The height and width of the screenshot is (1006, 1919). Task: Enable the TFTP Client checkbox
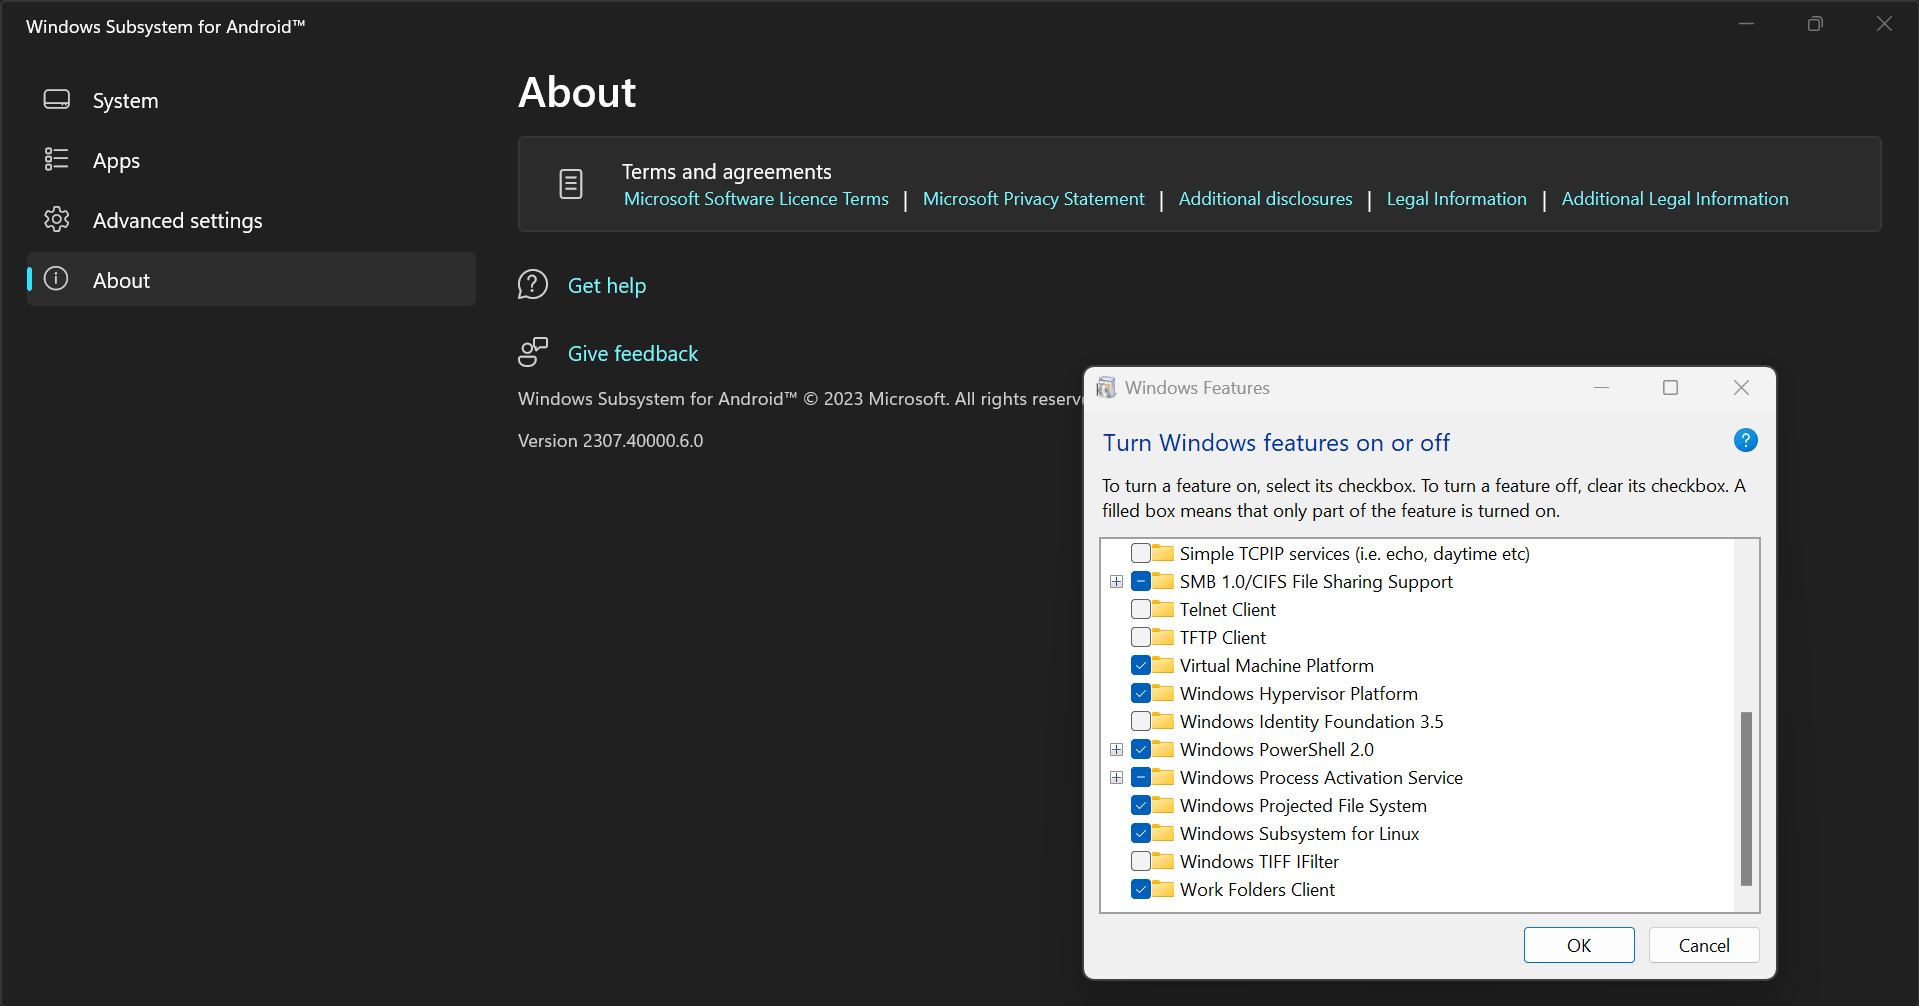1141,637
